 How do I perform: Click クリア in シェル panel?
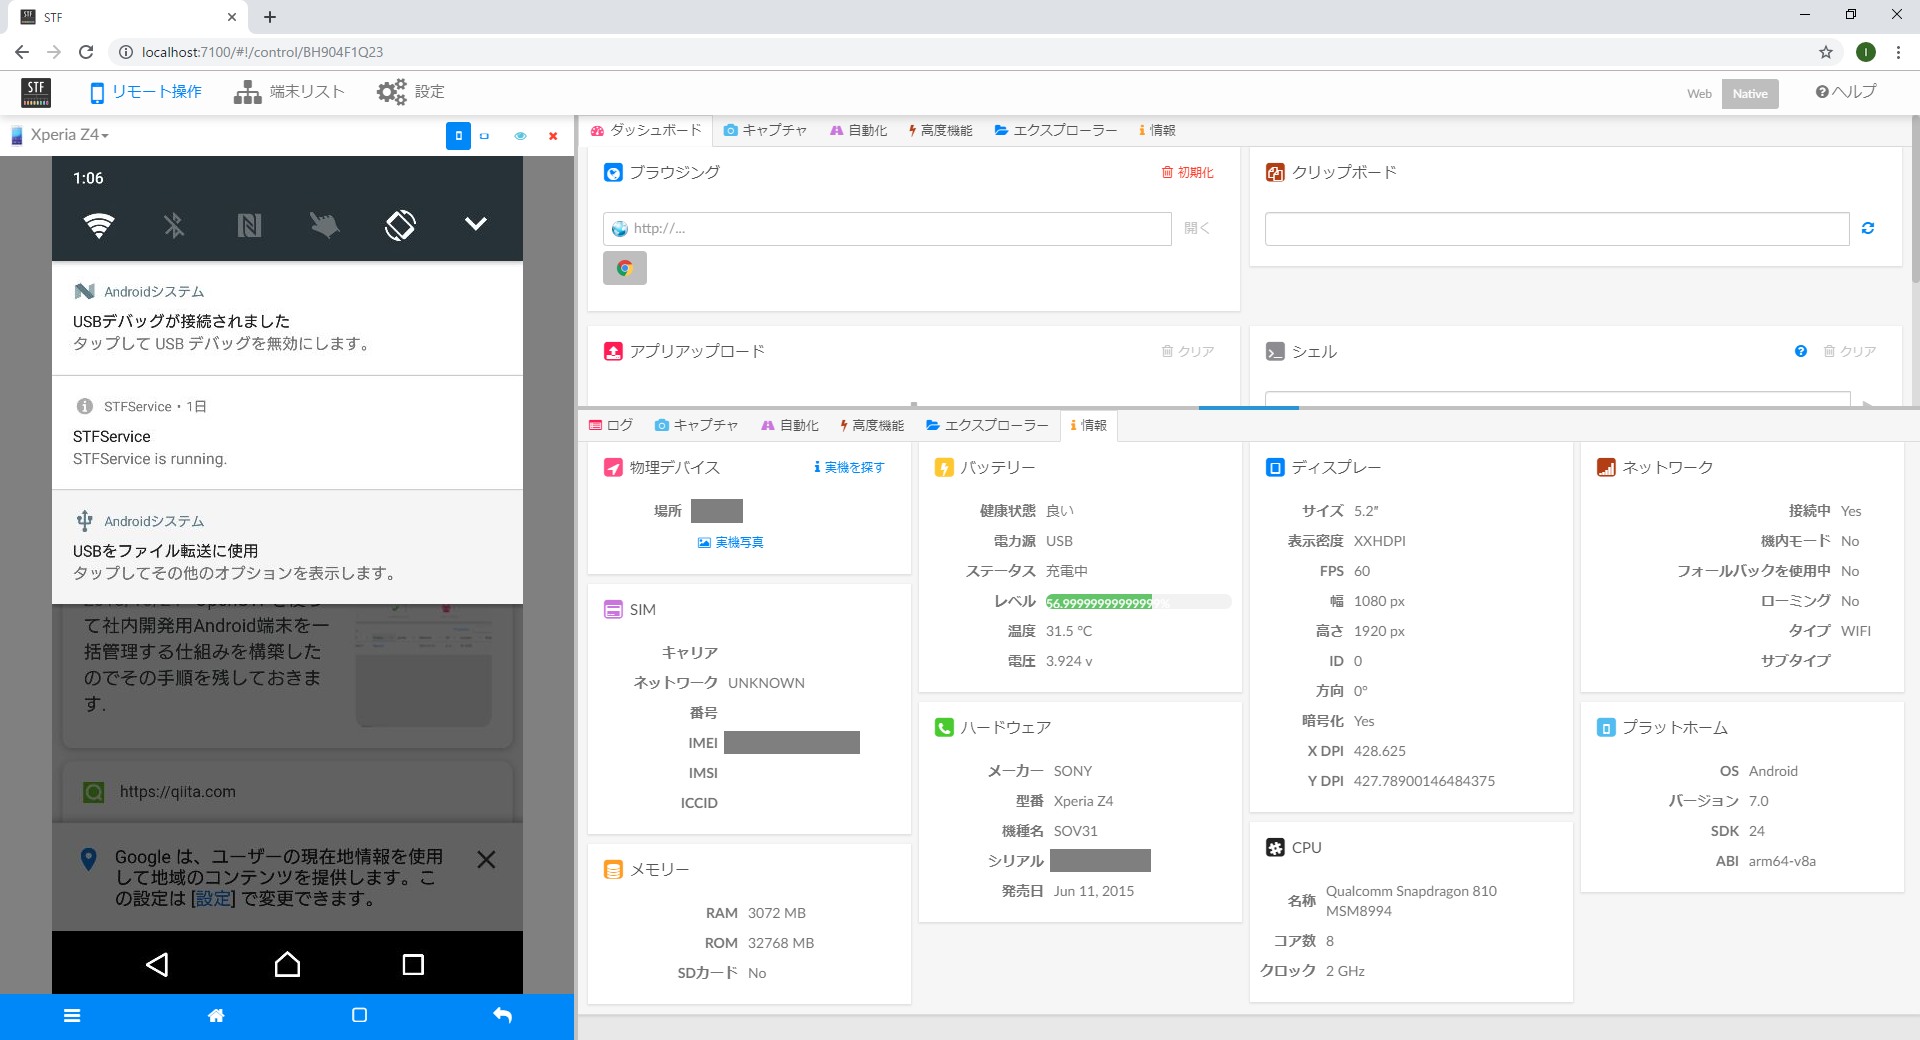coord(1850,352)
